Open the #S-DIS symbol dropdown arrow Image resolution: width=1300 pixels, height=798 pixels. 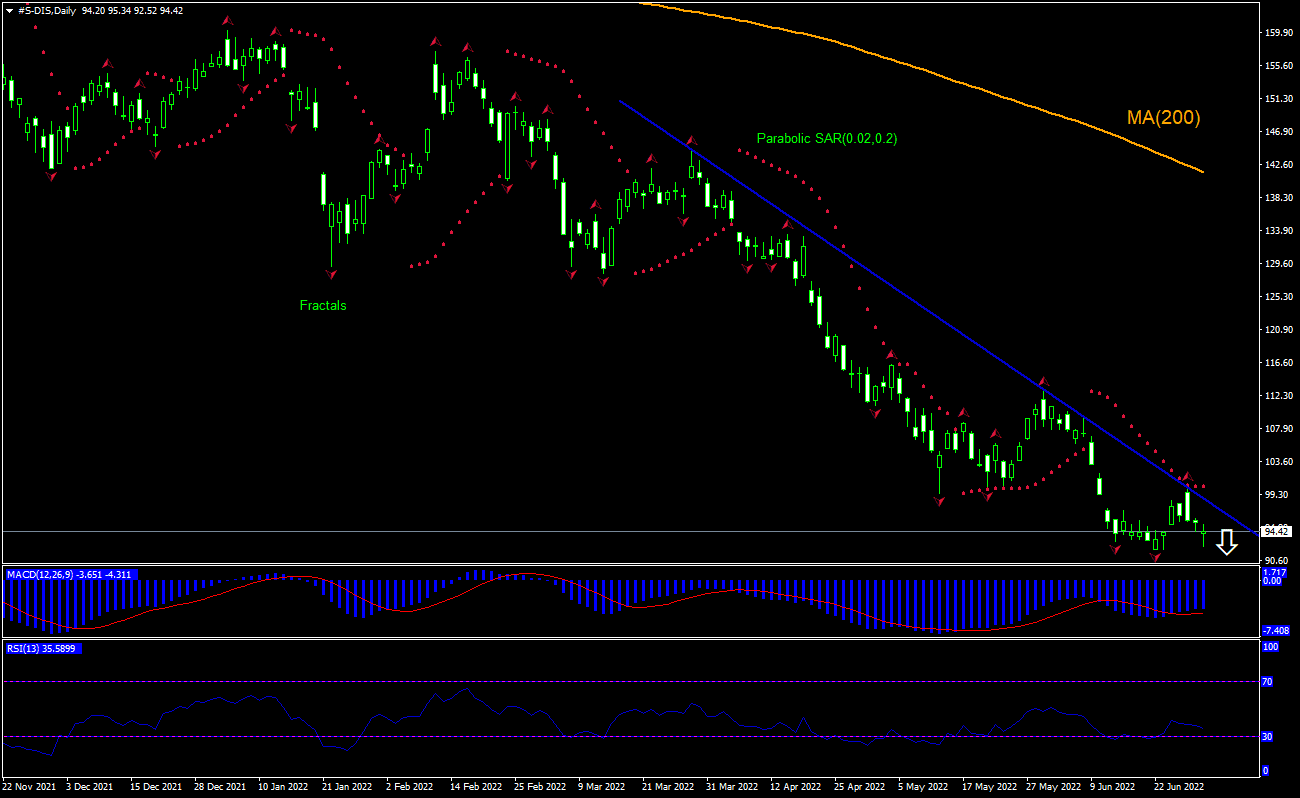pos(8,9)
